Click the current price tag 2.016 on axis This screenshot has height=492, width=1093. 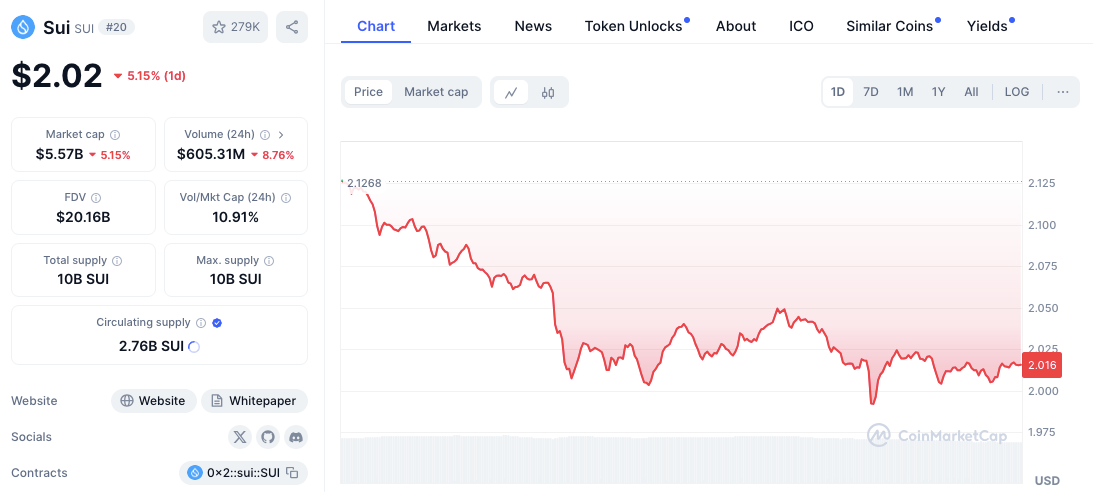point(1041,365)
